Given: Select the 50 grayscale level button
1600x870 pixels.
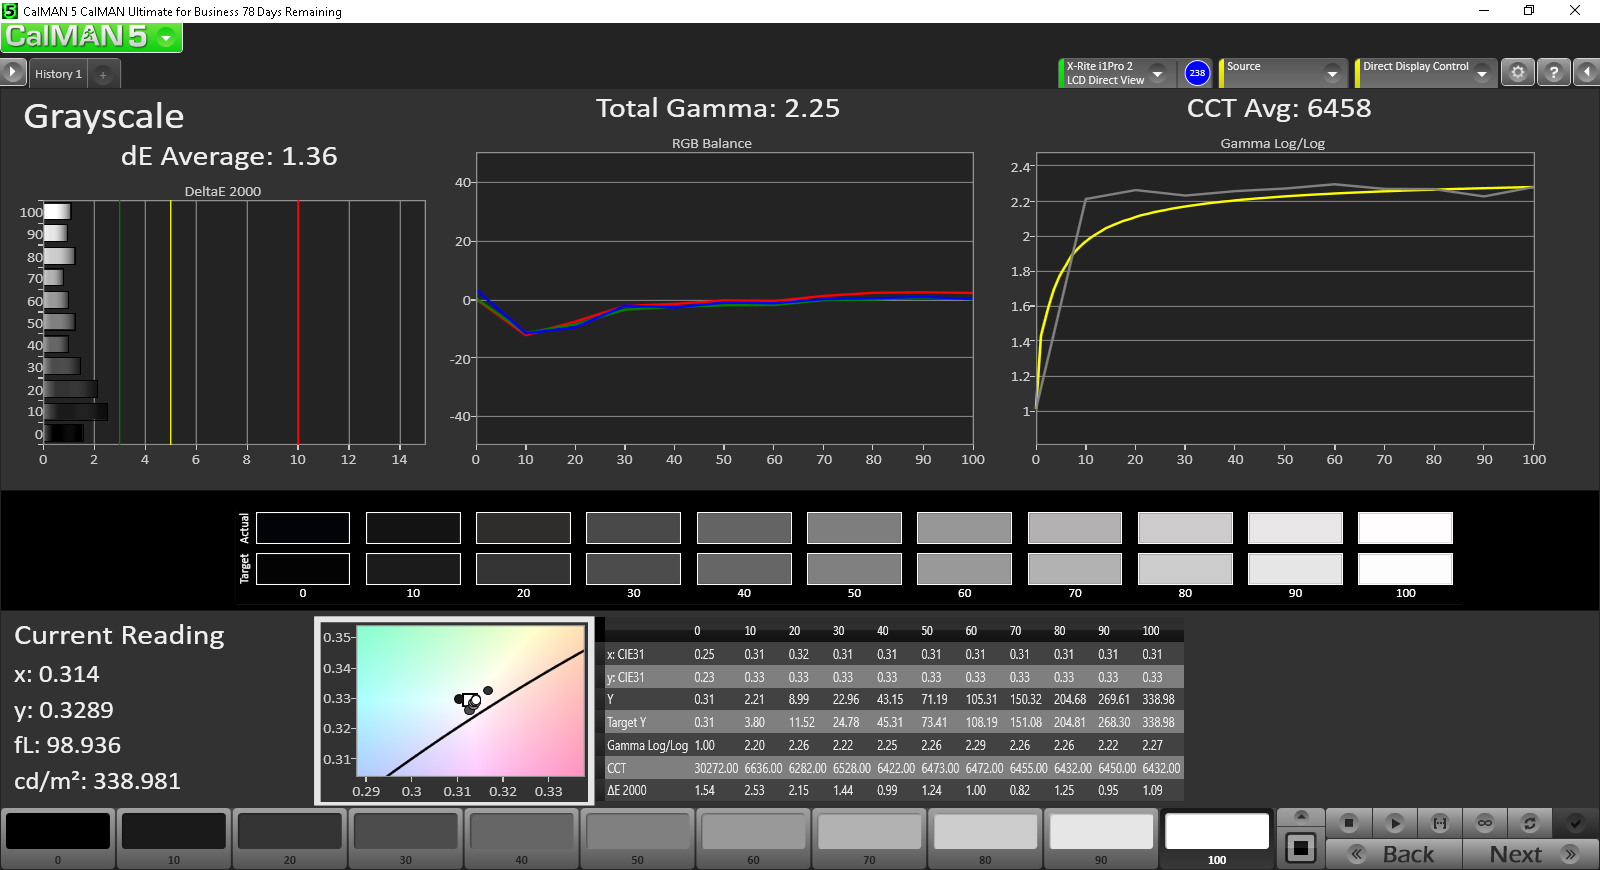Looking at the screenshot, I should [x=638, y=838].
